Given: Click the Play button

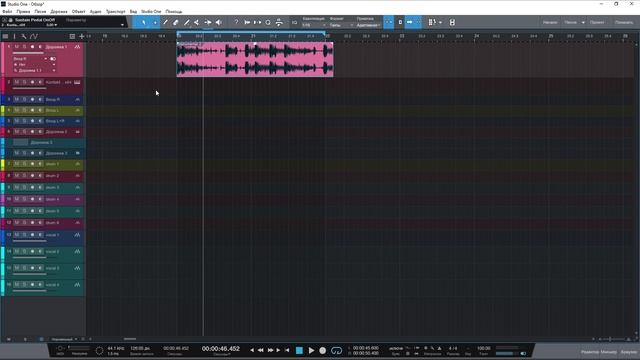Looking at the screenshot, I should [311, 350].
